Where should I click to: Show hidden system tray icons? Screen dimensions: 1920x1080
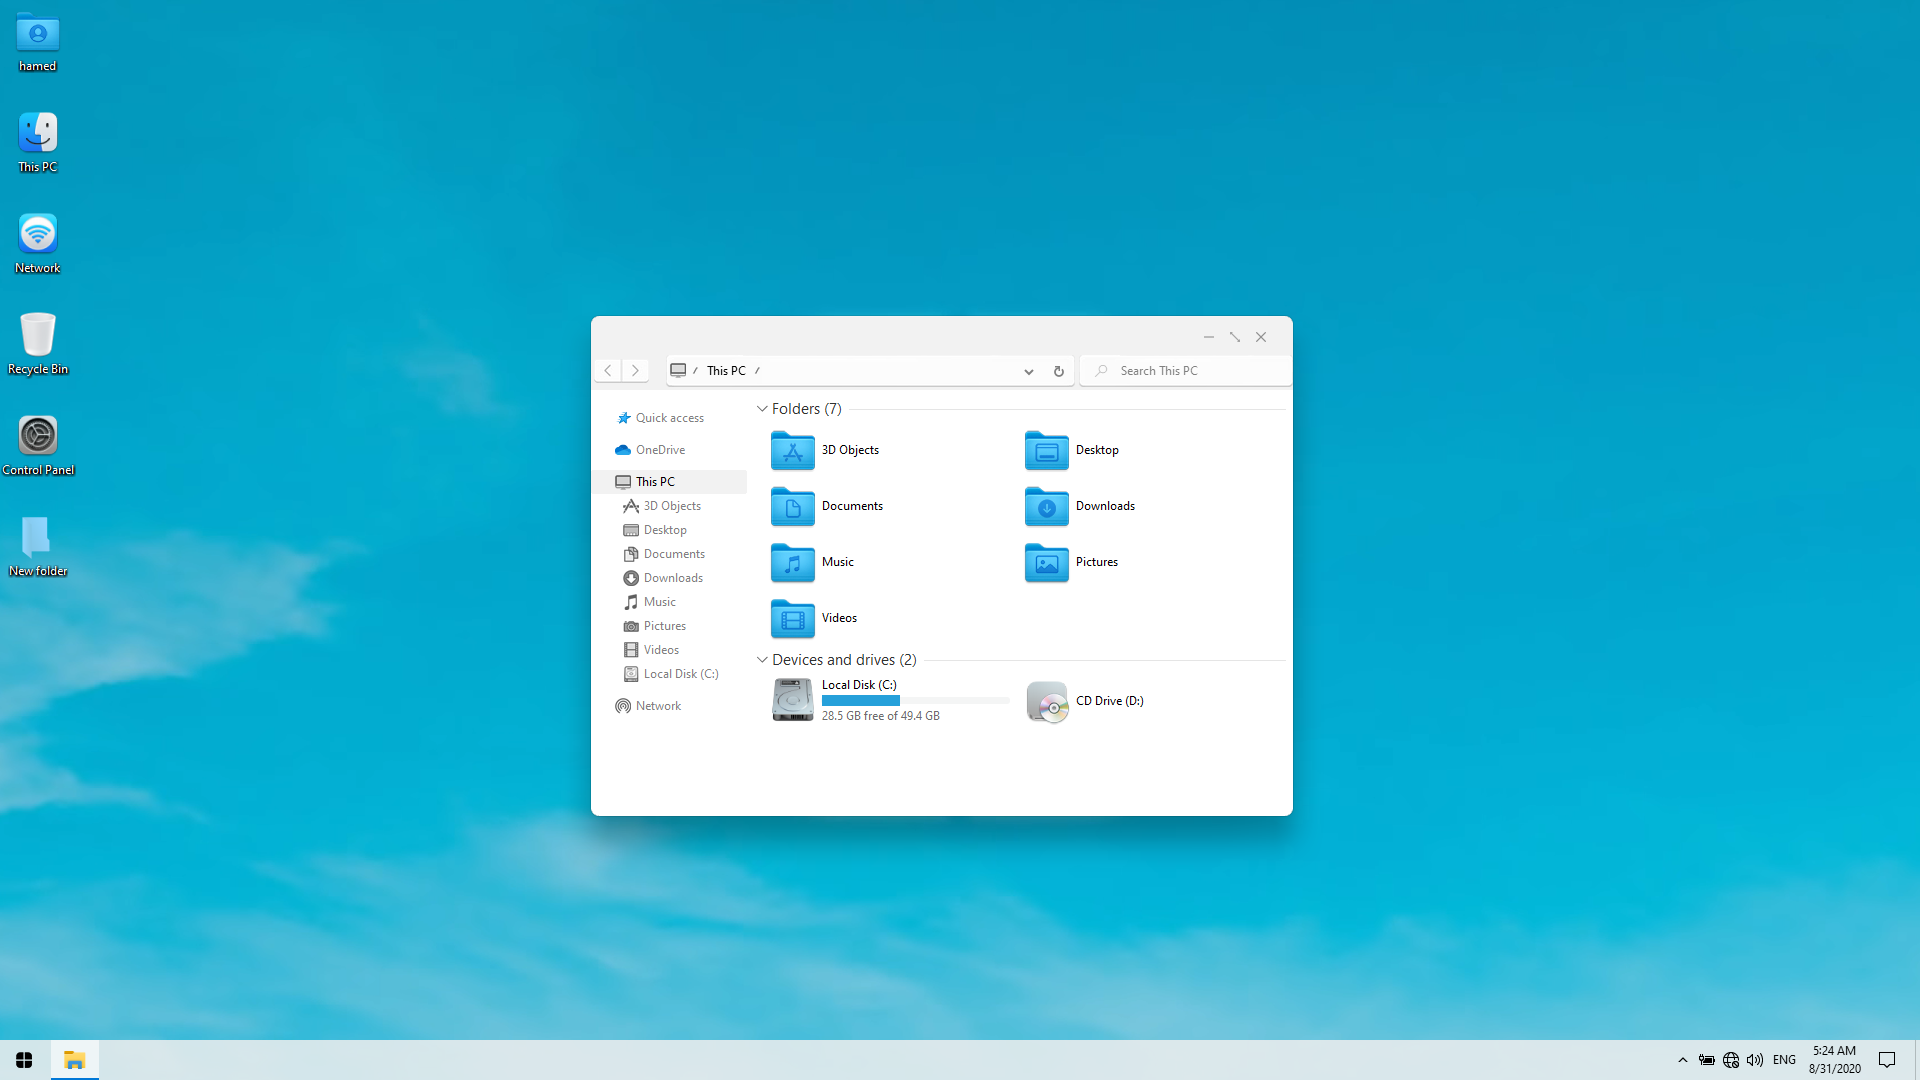[1682, 1060]
